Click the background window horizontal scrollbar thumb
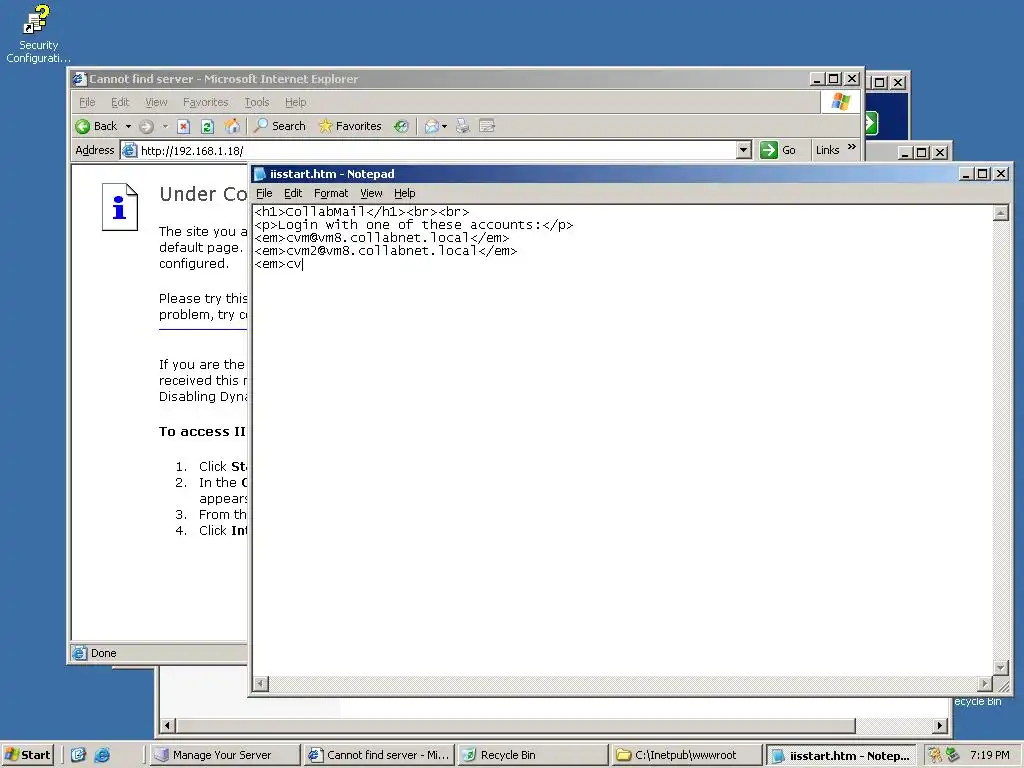The height and width of the screenshot is (768, 1024). pos(516,726)
